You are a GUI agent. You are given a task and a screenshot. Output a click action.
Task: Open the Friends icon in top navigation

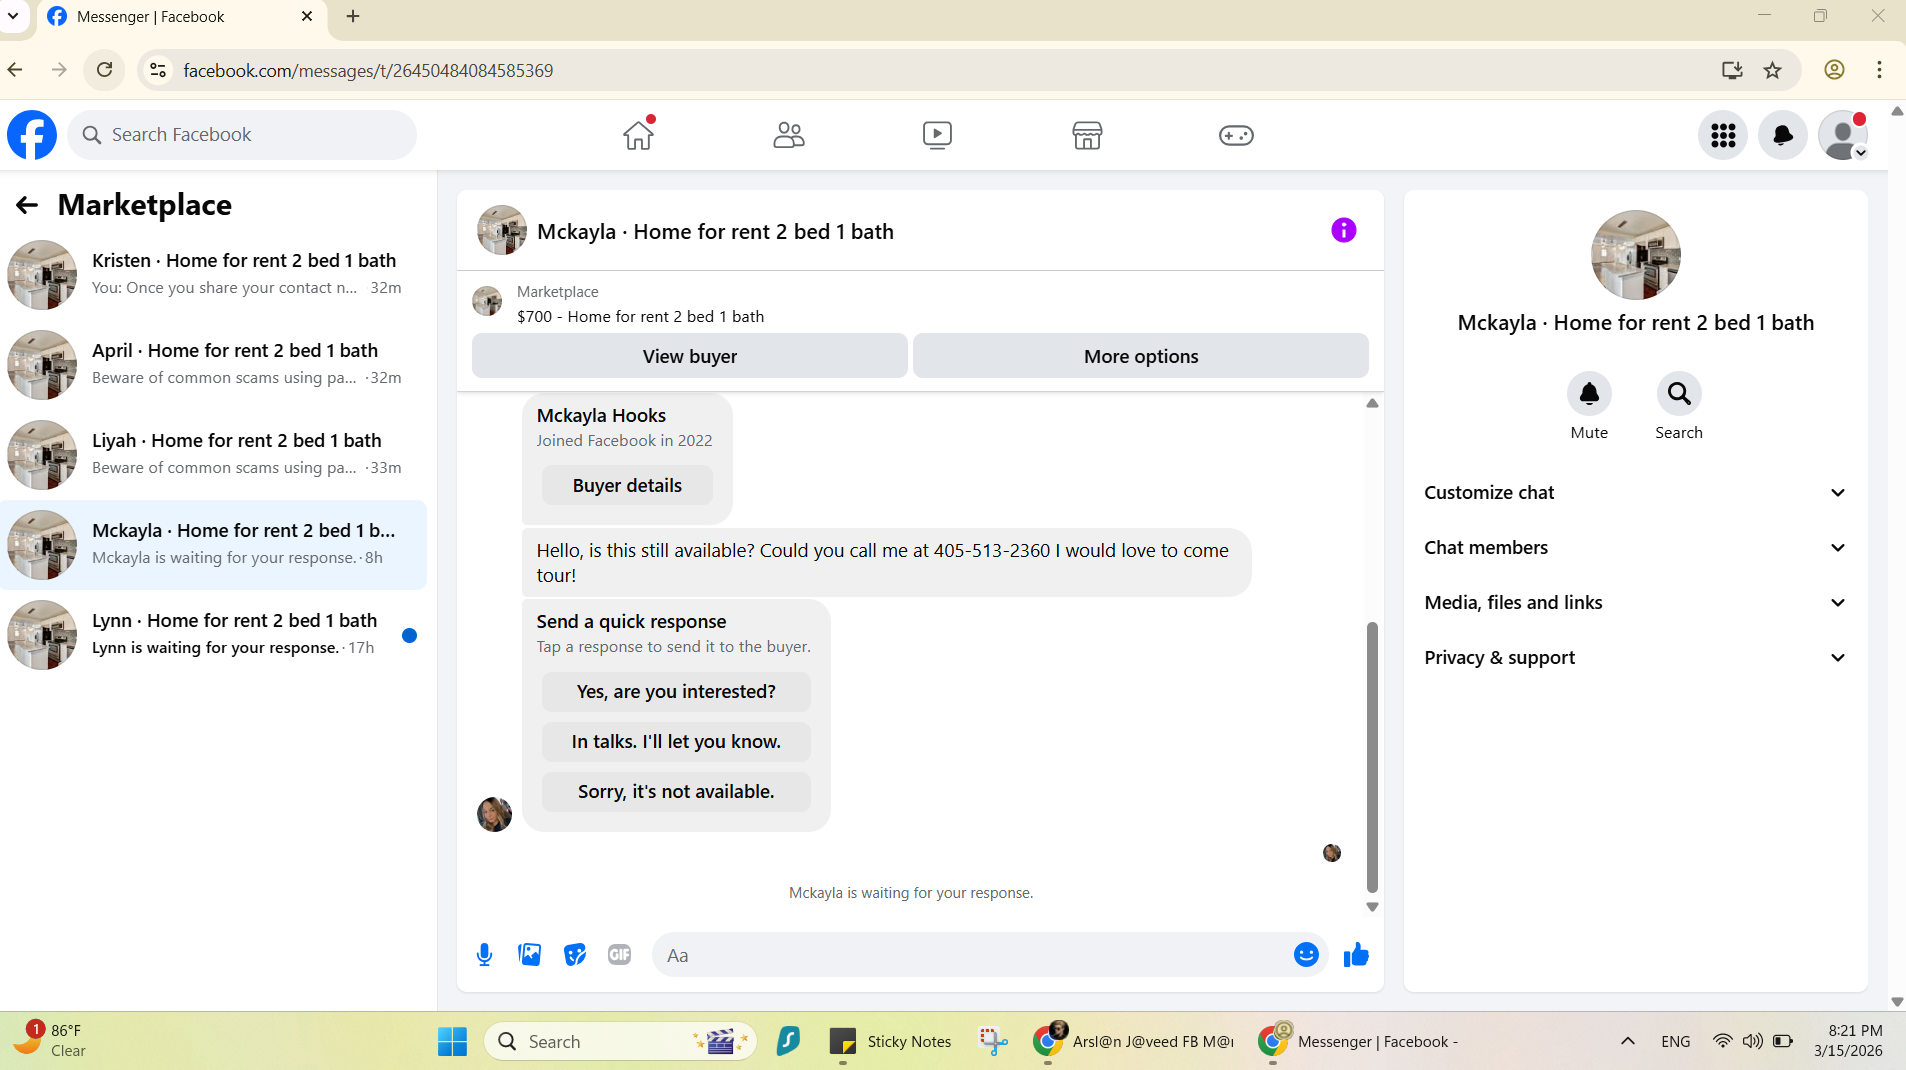click(788, 135)
